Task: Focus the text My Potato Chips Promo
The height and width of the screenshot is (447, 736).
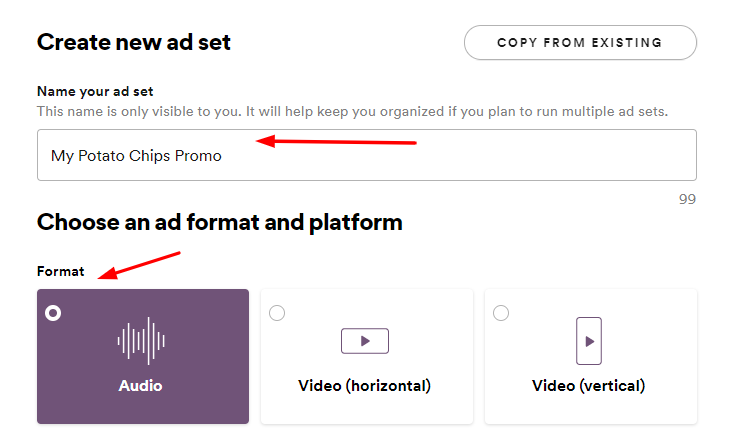Action: pos(136,156)
